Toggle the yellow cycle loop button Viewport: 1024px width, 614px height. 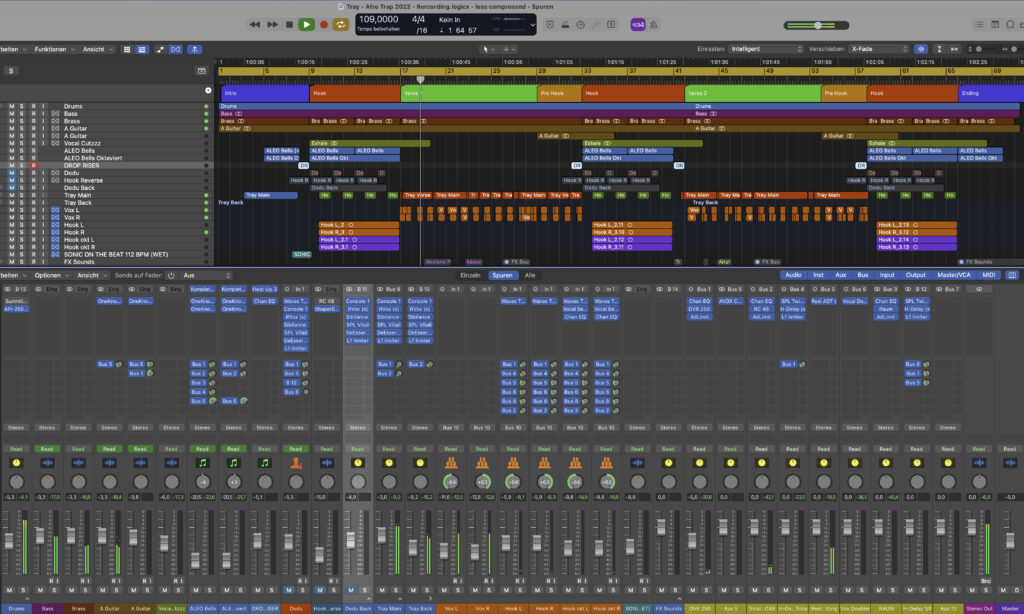point(340,25)
